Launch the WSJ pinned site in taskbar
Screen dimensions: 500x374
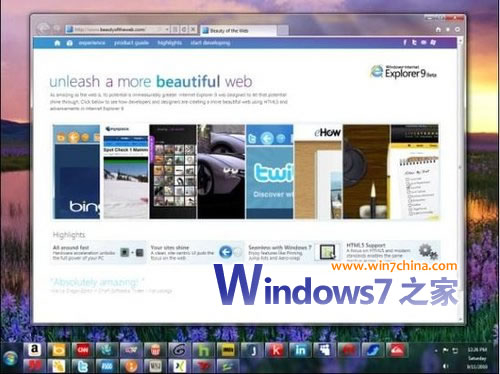coord(155,366)
